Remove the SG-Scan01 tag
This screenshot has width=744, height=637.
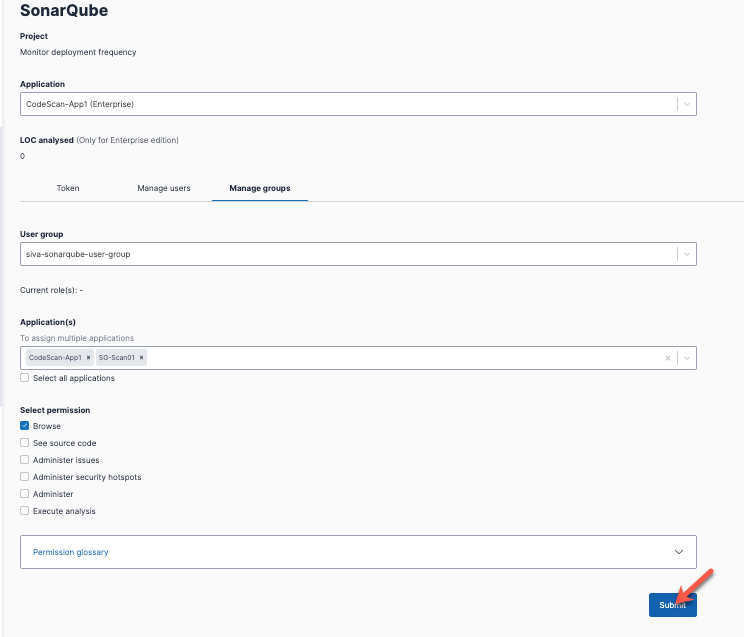tap(141, 357)
